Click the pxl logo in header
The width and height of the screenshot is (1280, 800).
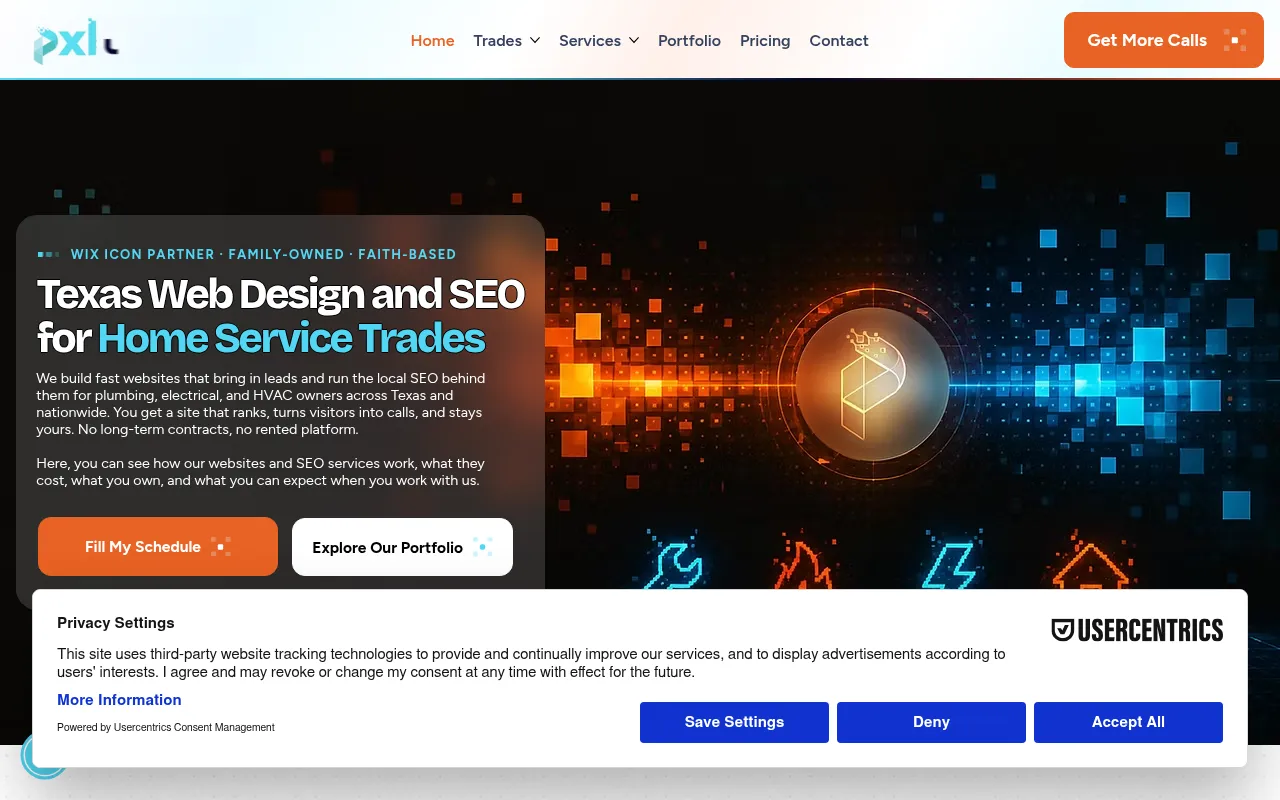click(x=76, y=41)
